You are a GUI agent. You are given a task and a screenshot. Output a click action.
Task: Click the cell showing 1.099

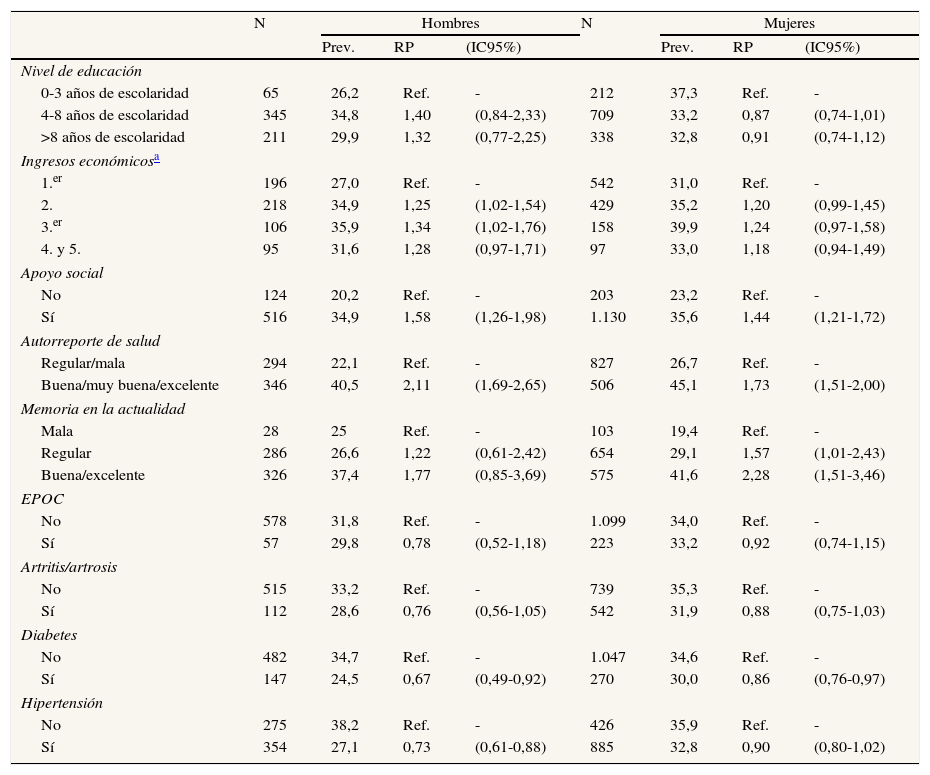609,521
